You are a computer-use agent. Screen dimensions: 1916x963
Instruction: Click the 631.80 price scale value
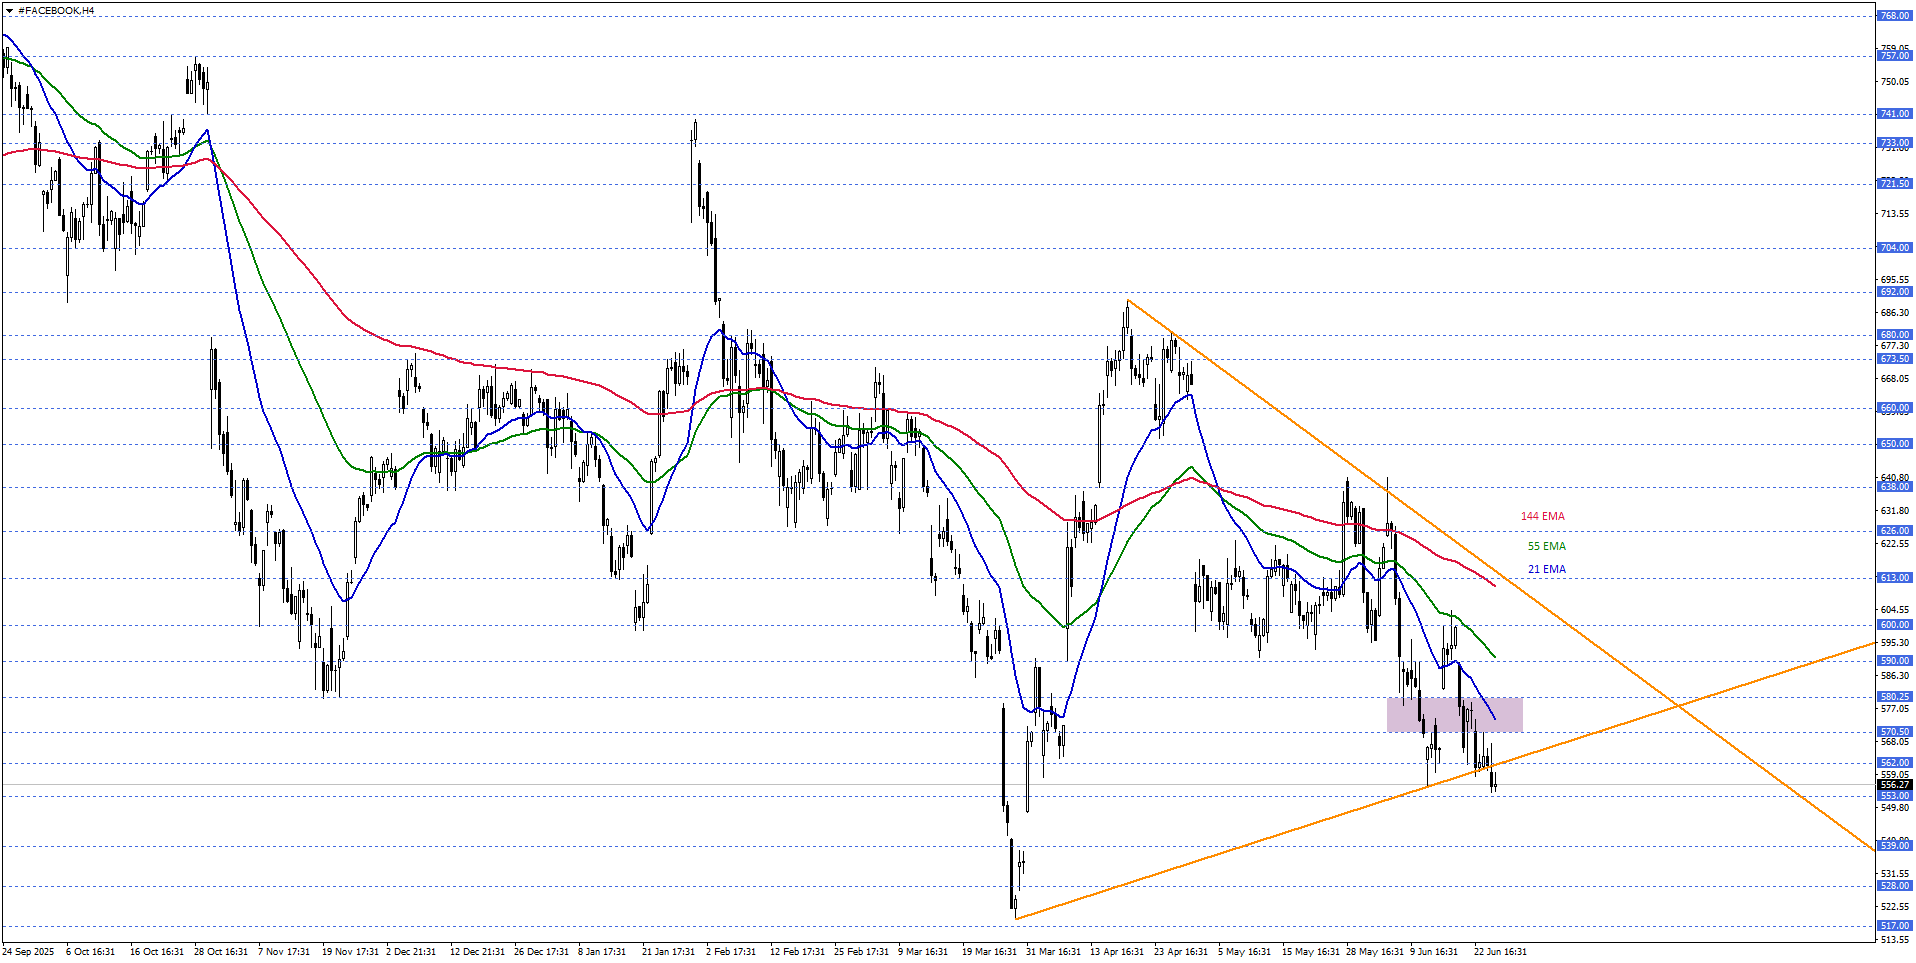point(1895,511)
